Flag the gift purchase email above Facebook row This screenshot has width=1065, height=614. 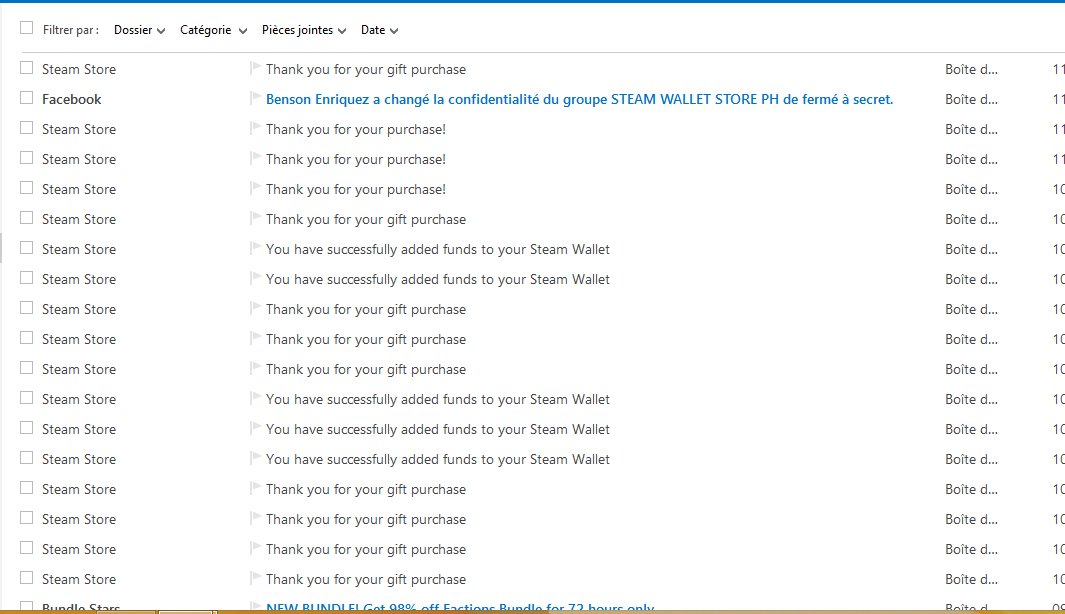pyautogui.click(x=255, y=68)
